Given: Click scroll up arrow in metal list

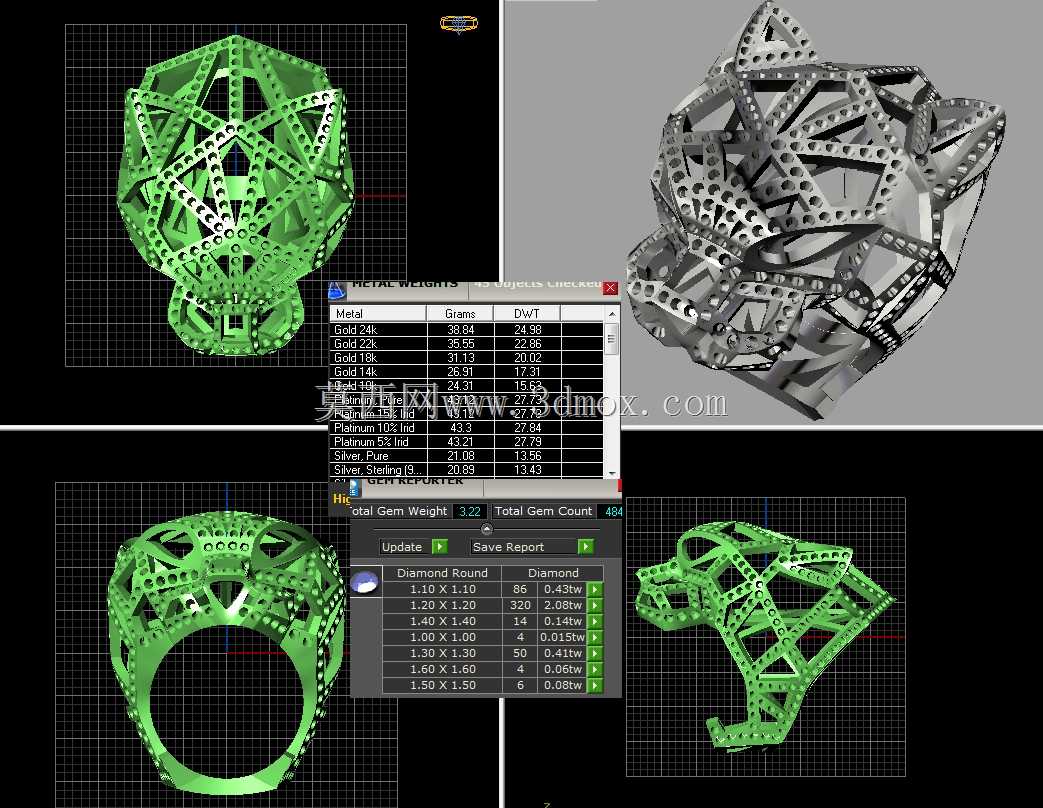Looking at the screenshot, I should (611, 313).
